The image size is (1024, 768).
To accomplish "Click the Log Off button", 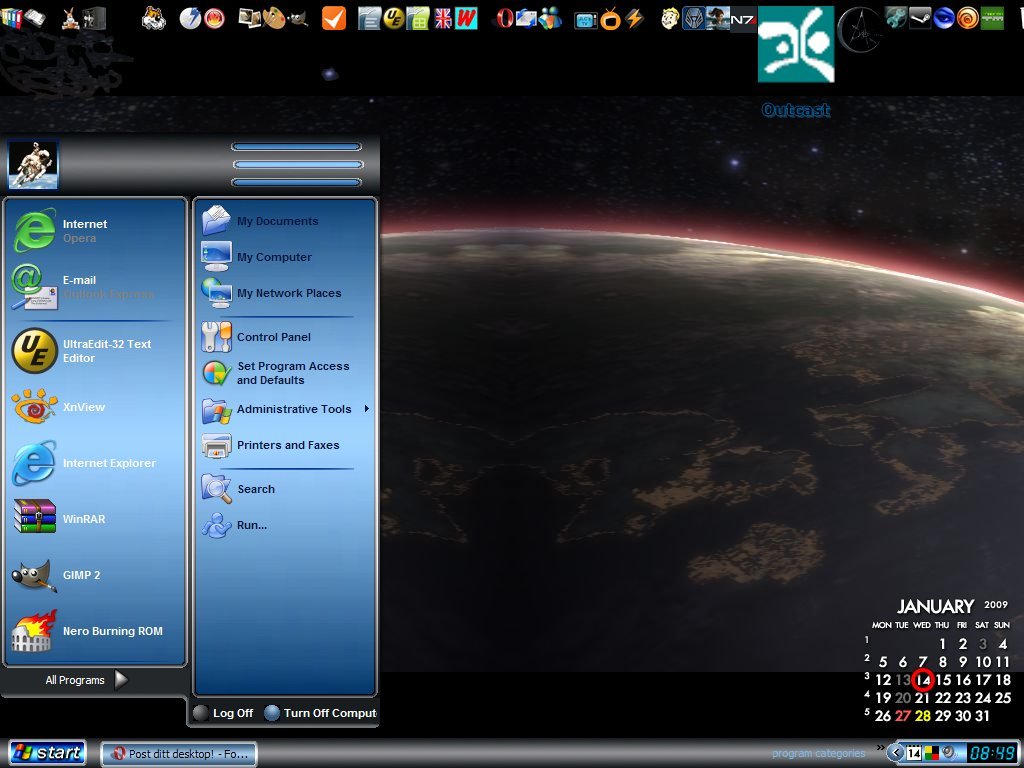I will pos(224,713).
